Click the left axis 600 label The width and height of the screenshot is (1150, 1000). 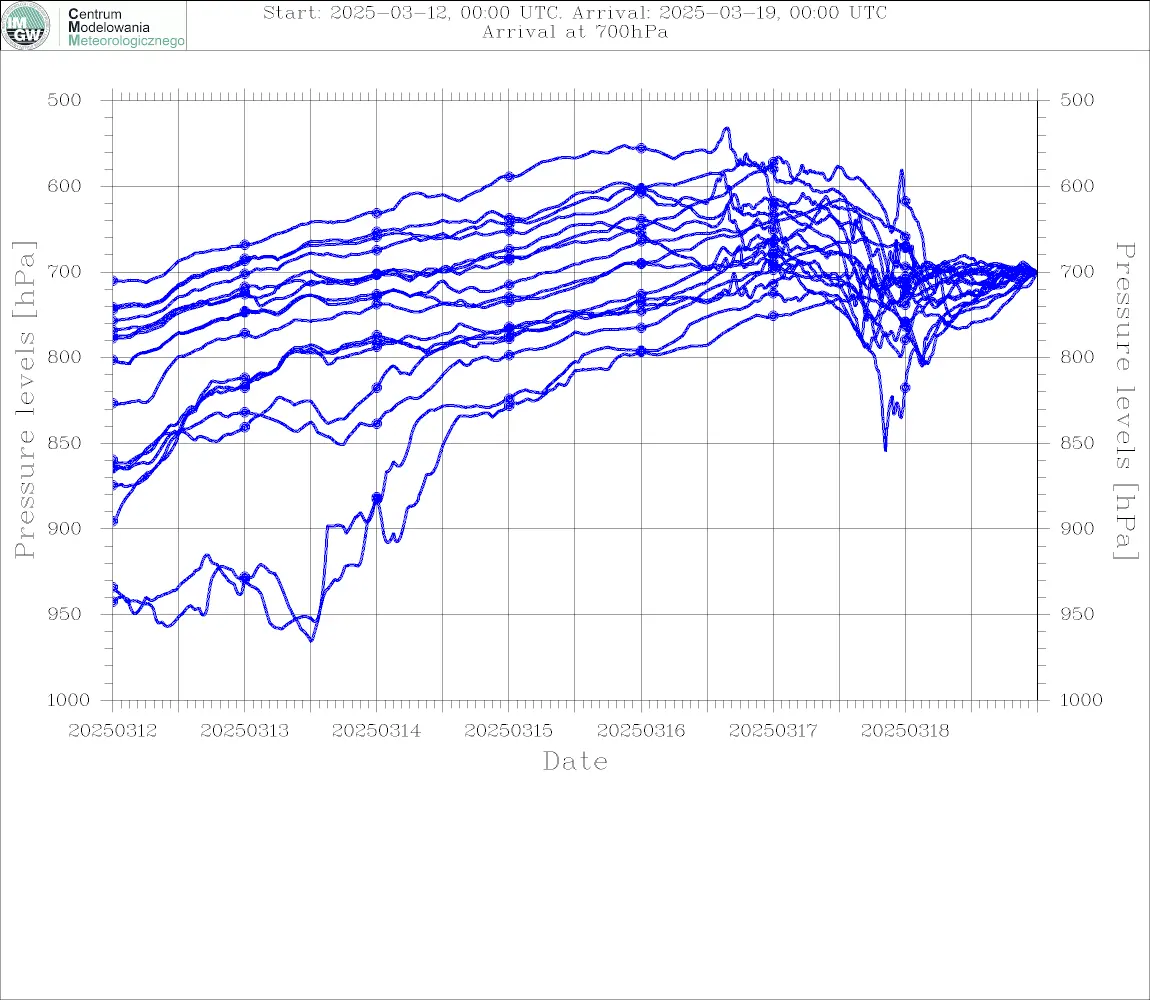[65, 186]
